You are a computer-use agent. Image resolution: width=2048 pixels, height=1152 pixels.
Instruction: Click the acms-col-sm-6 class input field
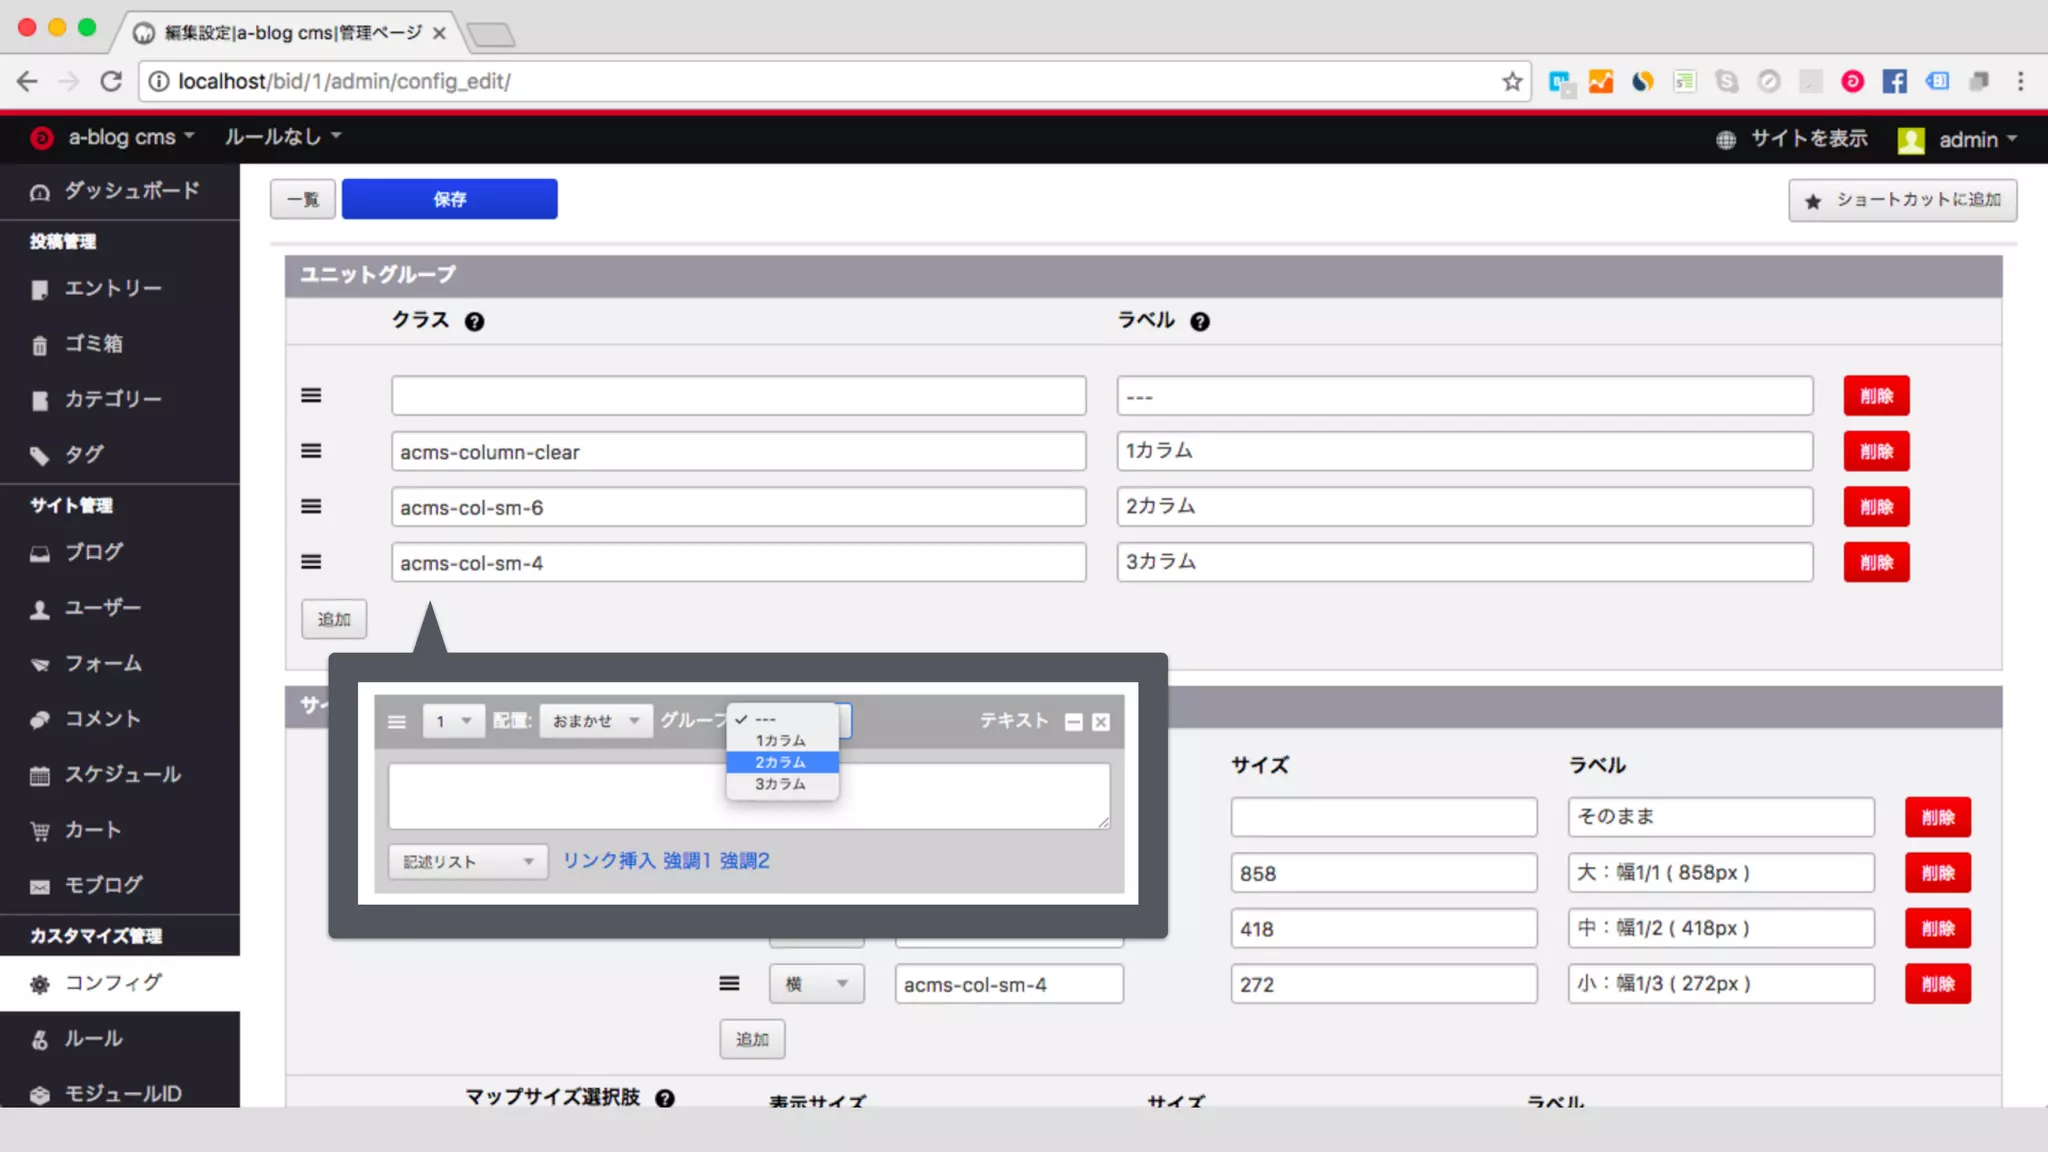coord(738,507)
